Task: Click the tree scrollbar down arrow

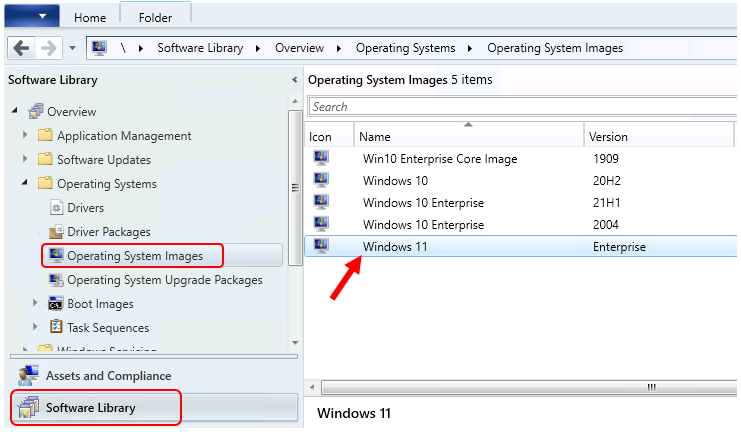Action: tap(295, 343)
